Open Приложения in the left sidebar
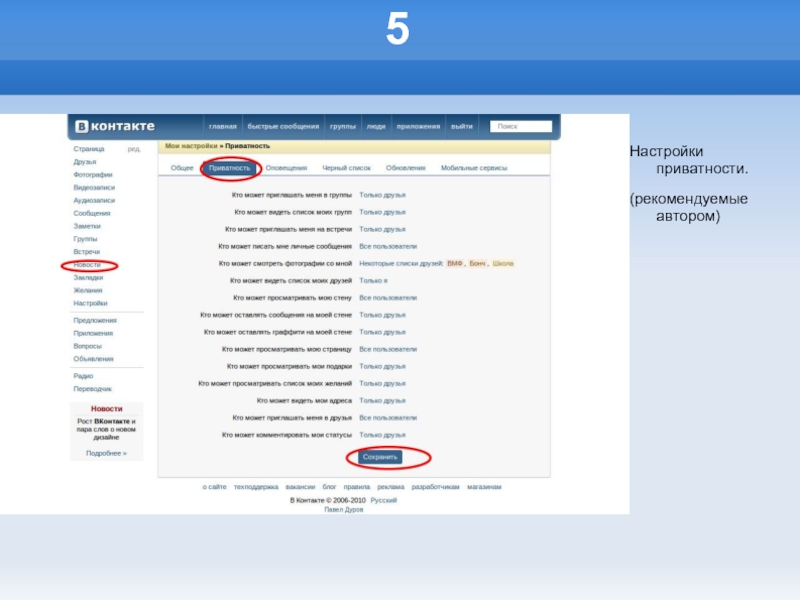This screenshot has height=600, width=800. (93, 333)
